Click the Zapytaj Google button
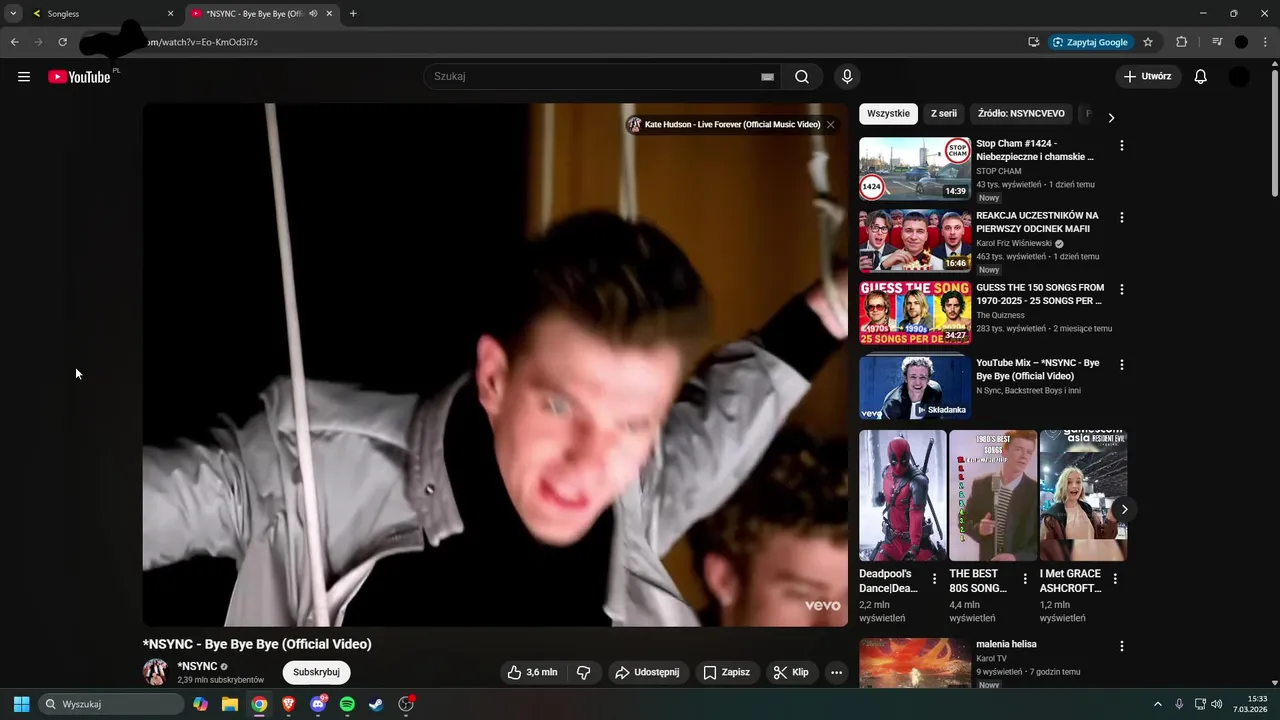 click(1090, 42)
